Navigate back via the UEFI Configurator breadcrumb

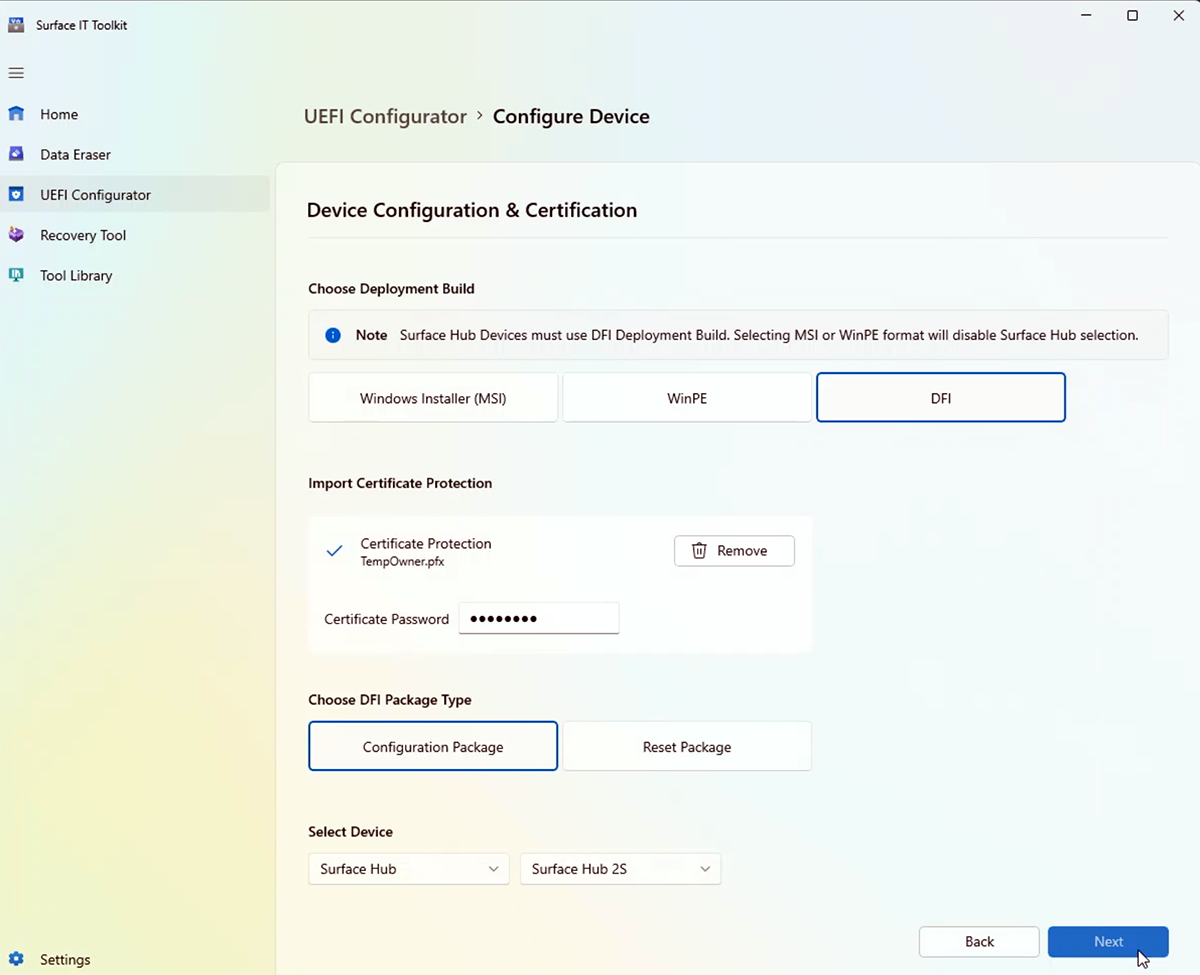click(x=385, y=116)
